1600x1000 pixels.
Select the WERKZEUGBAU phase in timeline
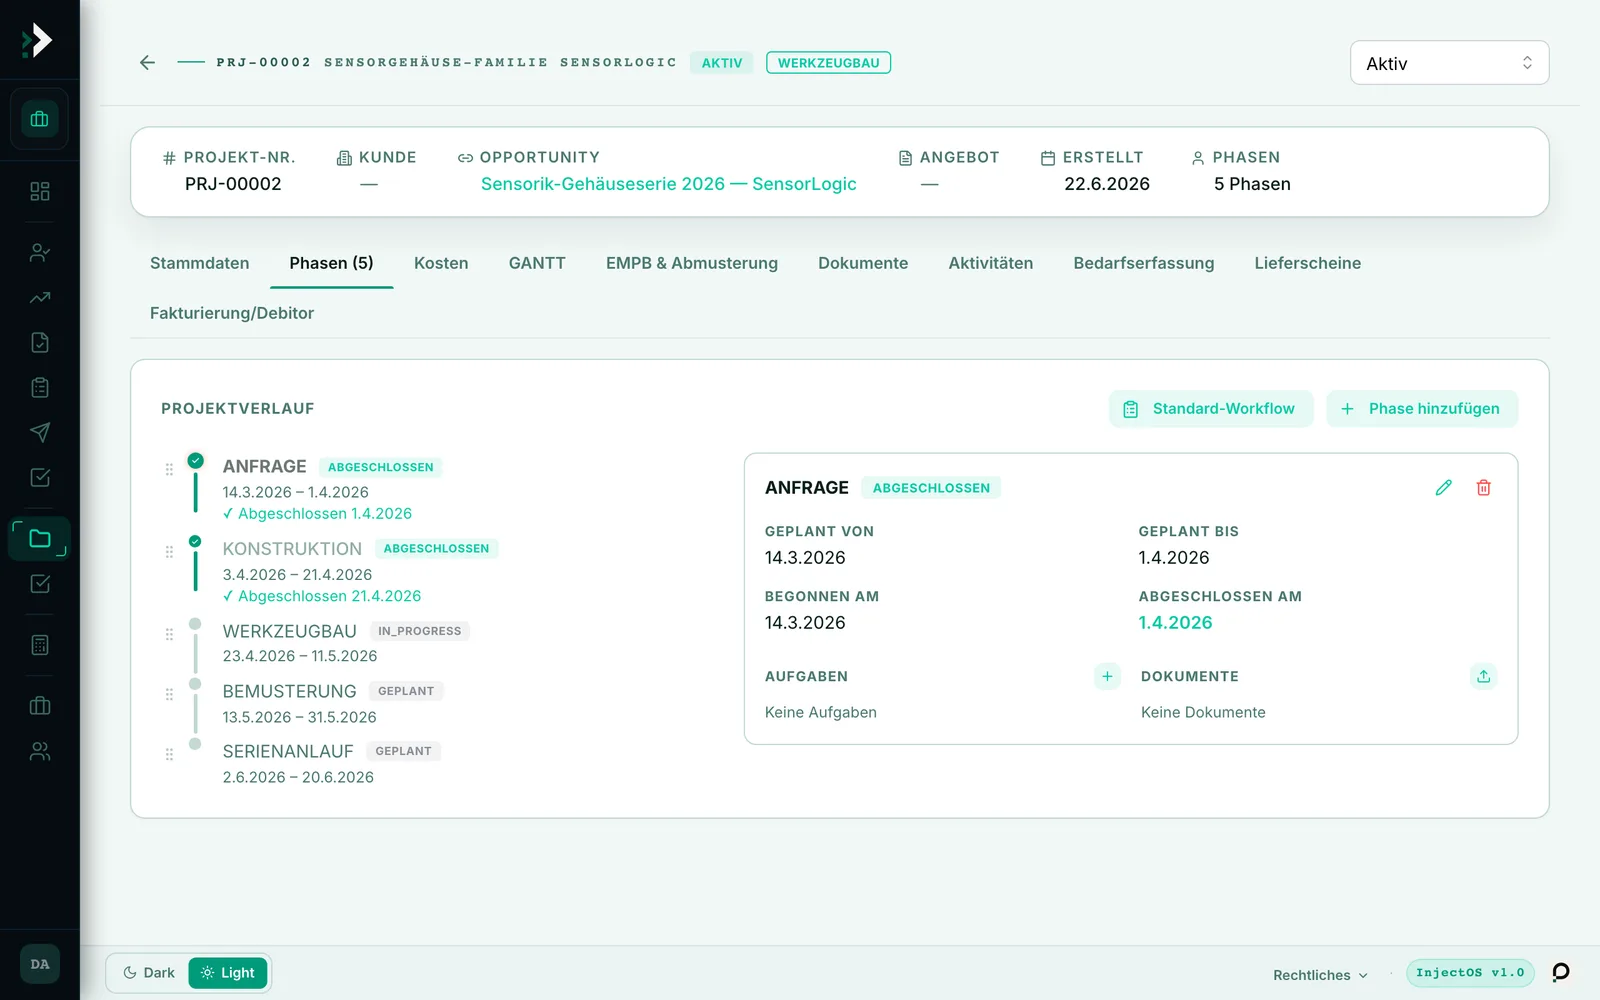pos(289,631)
